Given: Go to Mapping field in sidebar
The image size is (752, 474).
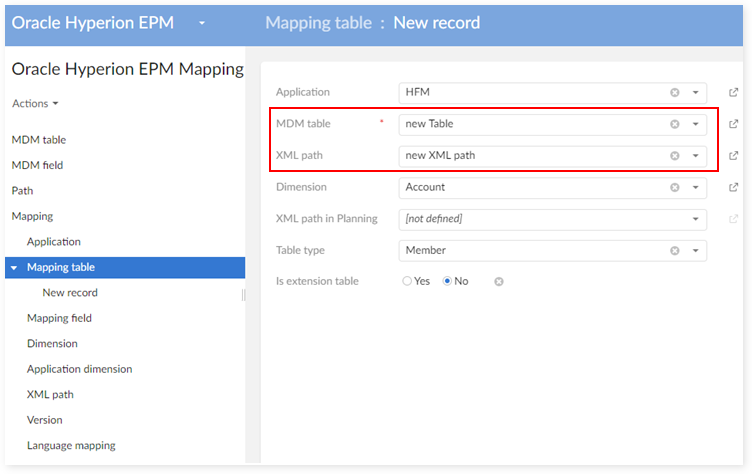Looking at the screenshot, I should (59, 318).
